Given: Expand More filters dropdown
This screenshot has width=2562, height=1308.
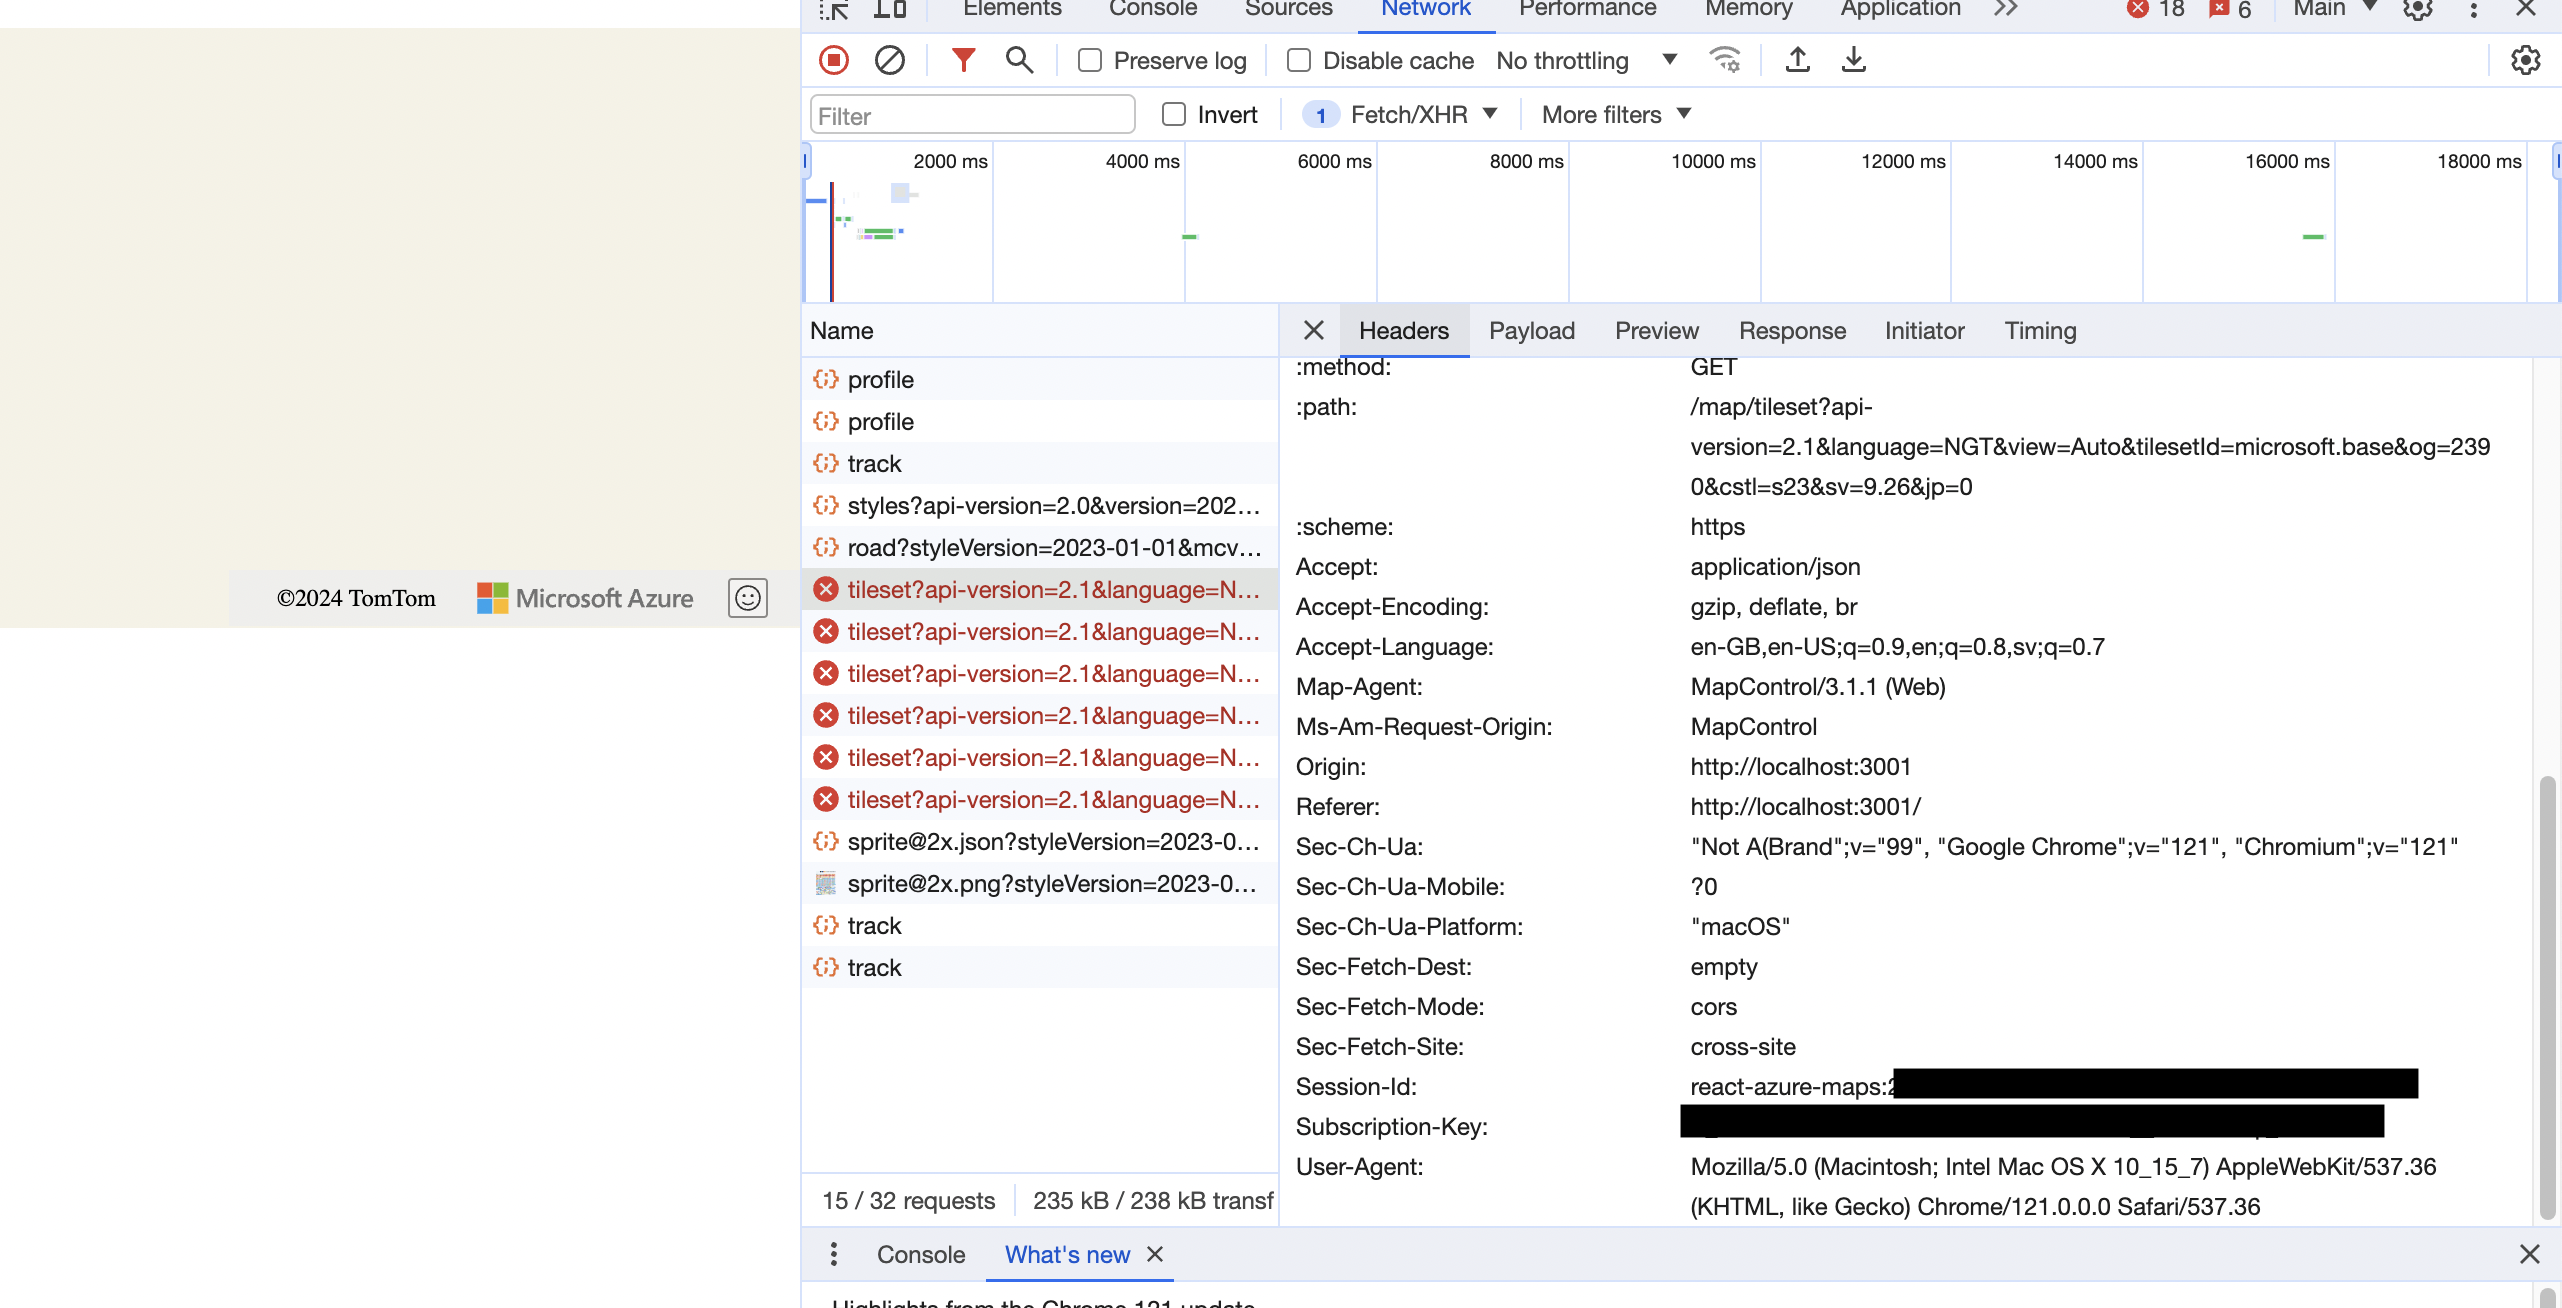Looking at the screenshot, I should tap(1616, 114).
